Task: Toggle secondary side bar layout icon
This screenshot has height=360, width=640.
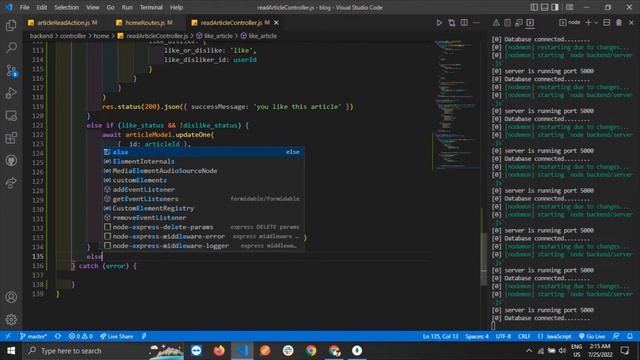Action: [555, 7]
